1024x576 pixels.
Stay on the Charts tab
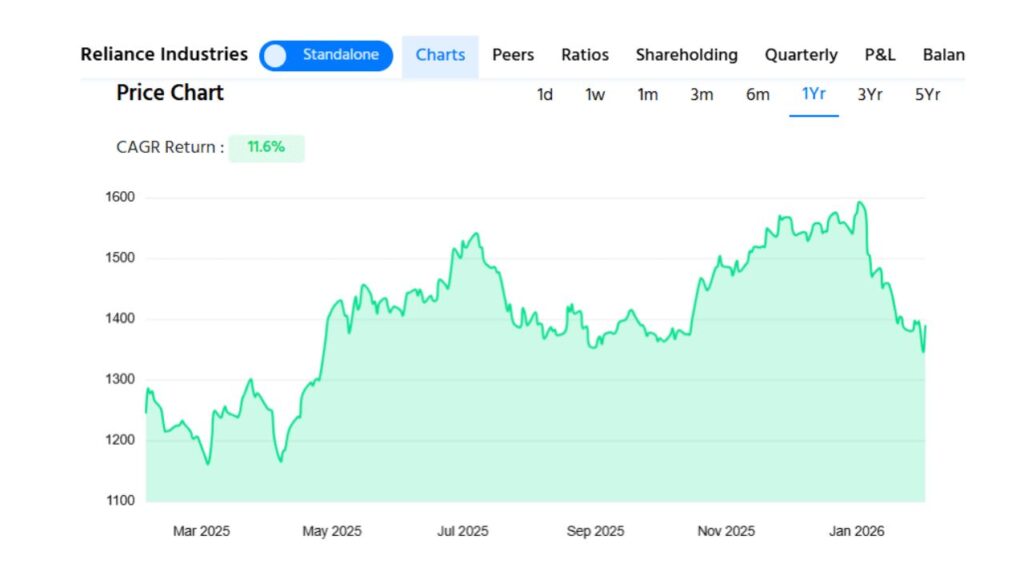tap(440, 55)
